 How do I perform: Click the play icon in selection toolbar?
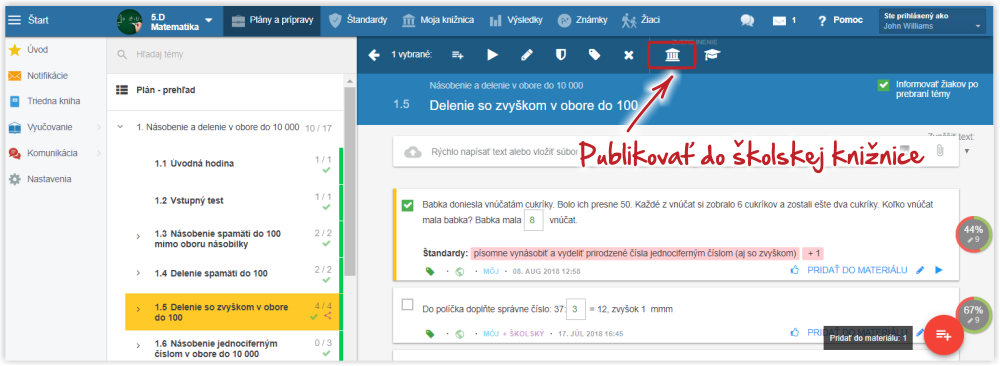coord(492,55)
